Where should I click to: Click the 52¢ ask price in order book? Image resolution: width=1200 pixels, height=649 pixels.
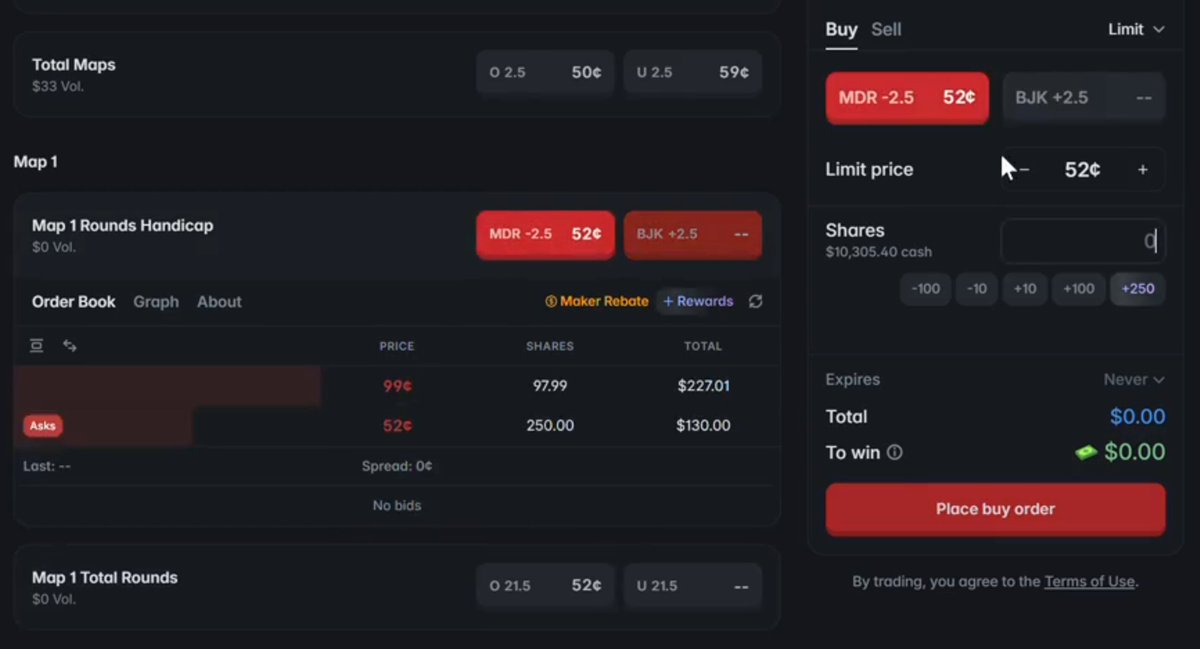point(397,426)
